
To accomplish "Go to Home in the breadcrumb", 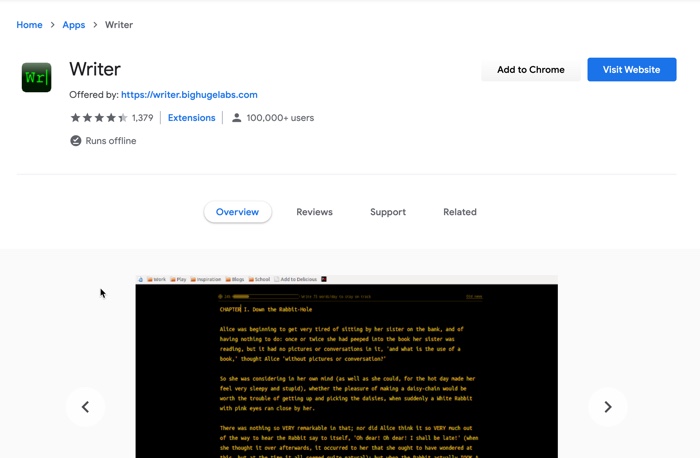I will coord(29,25).
